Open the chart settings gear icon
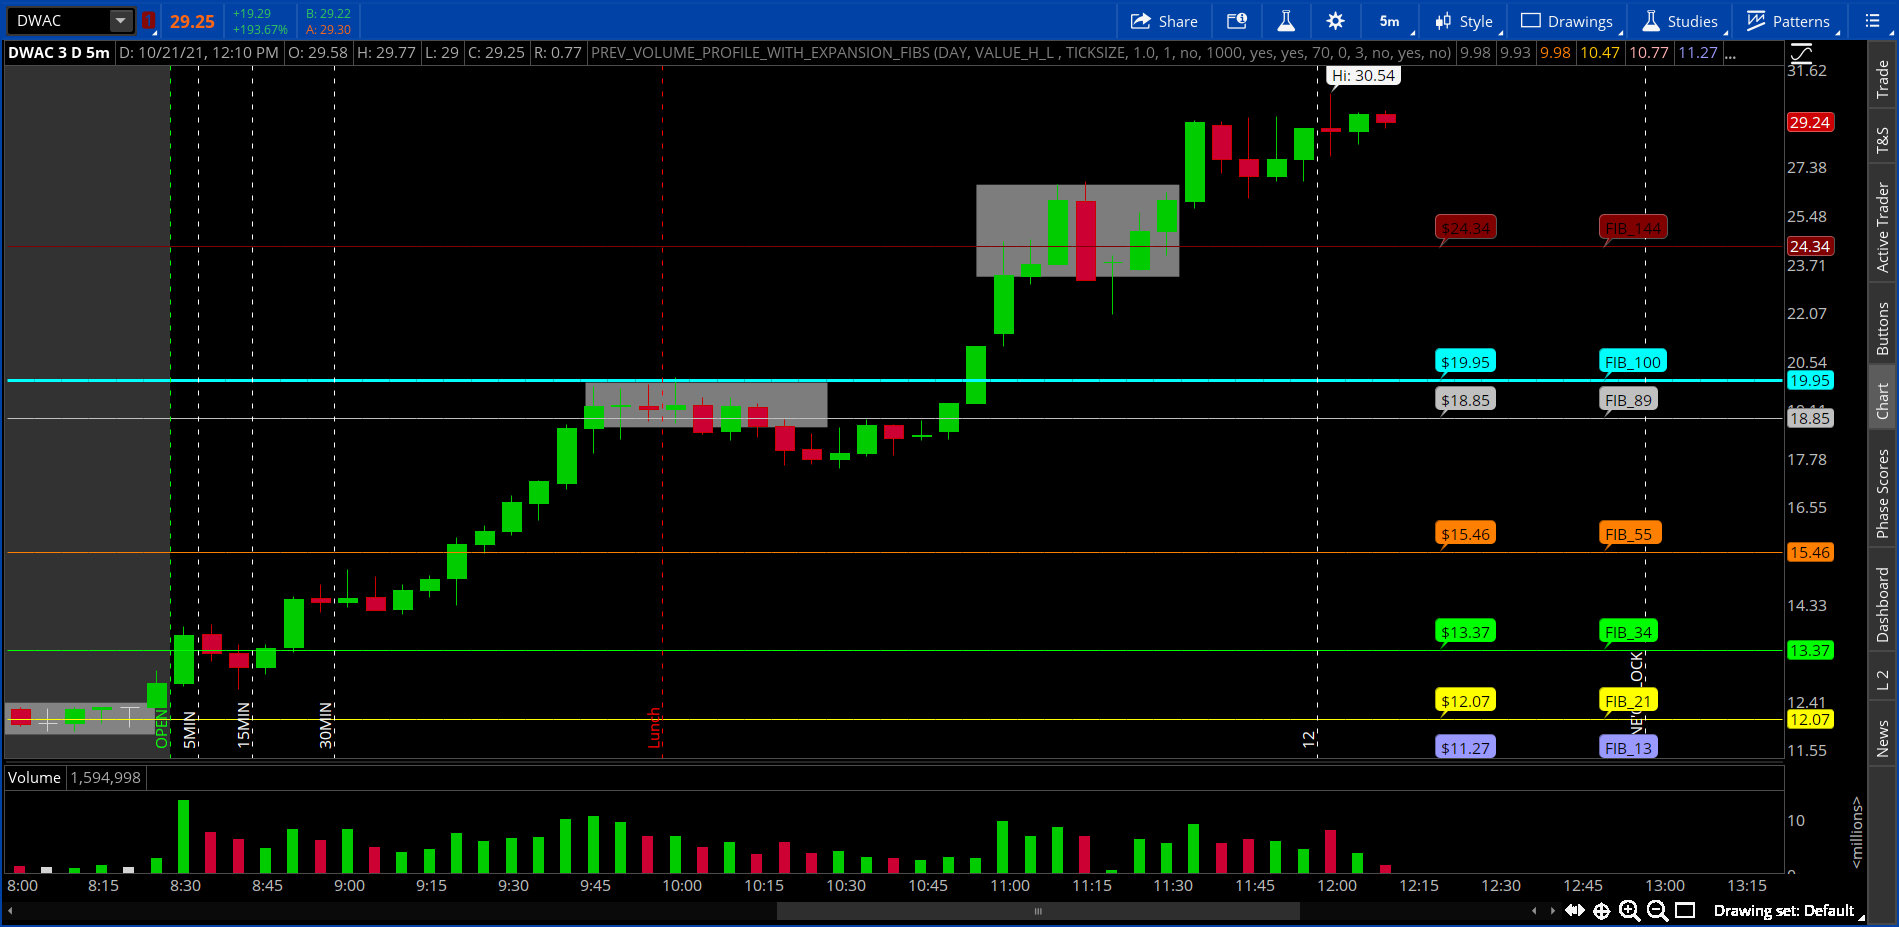 click(1336, 20)
